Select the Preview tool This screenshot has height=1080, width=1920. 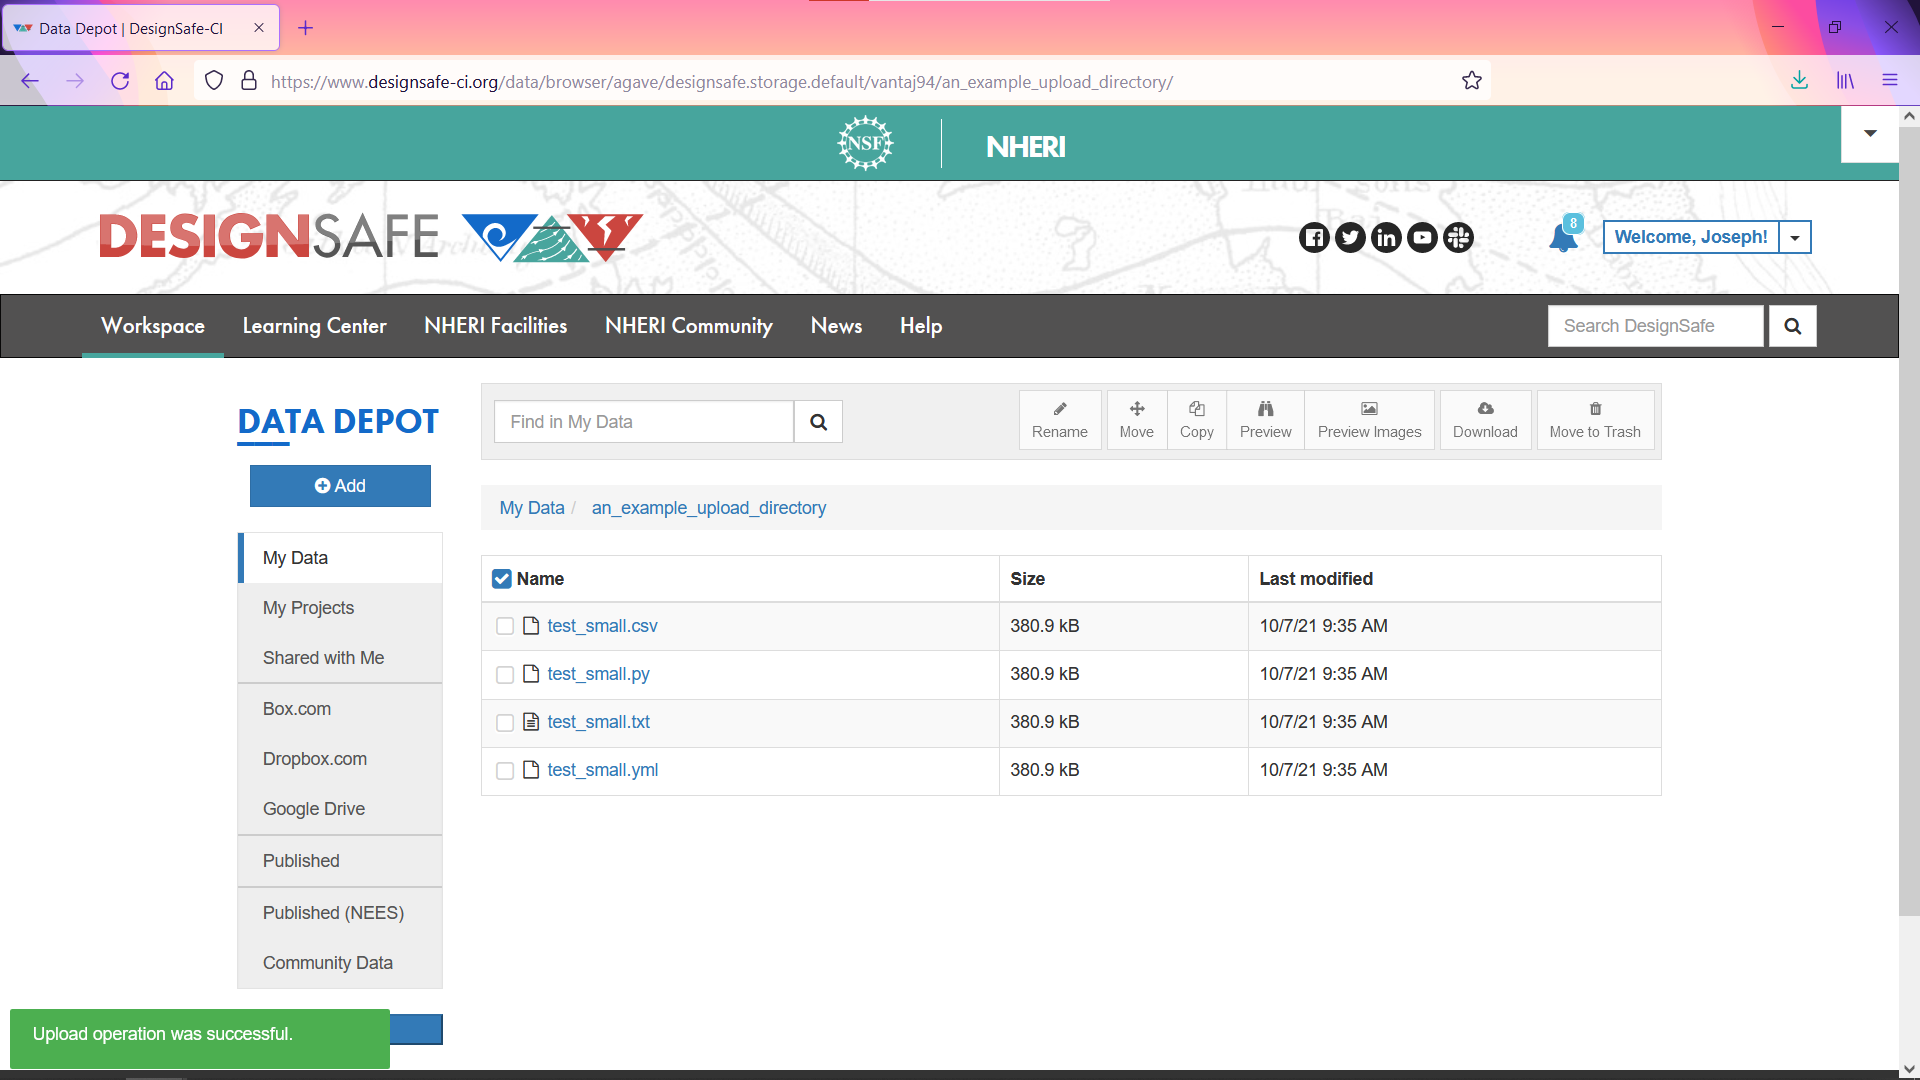tap(1264, 419)
